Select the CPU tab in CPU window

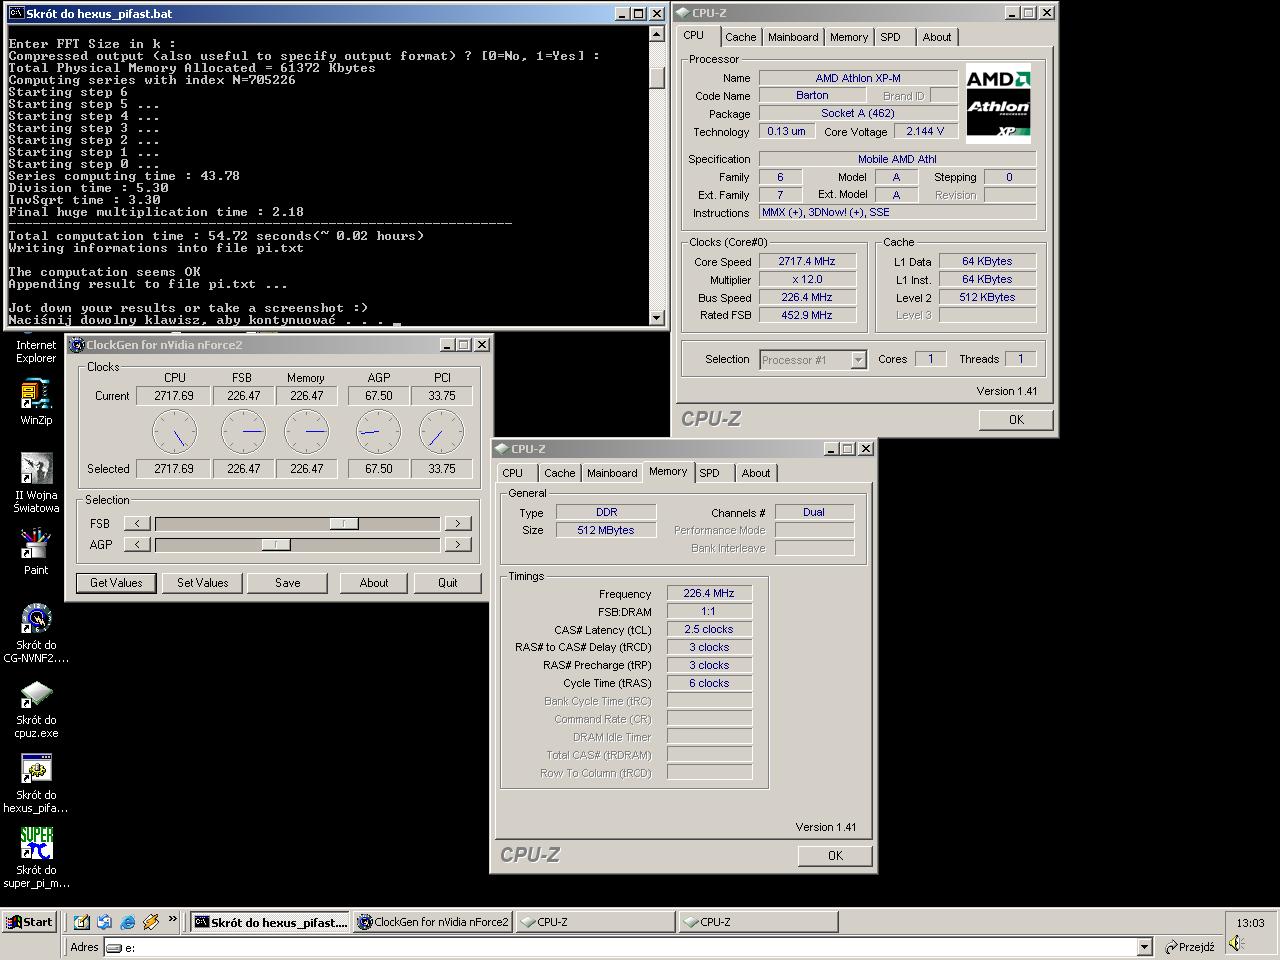pyautogui.click(x=694, y=35)
